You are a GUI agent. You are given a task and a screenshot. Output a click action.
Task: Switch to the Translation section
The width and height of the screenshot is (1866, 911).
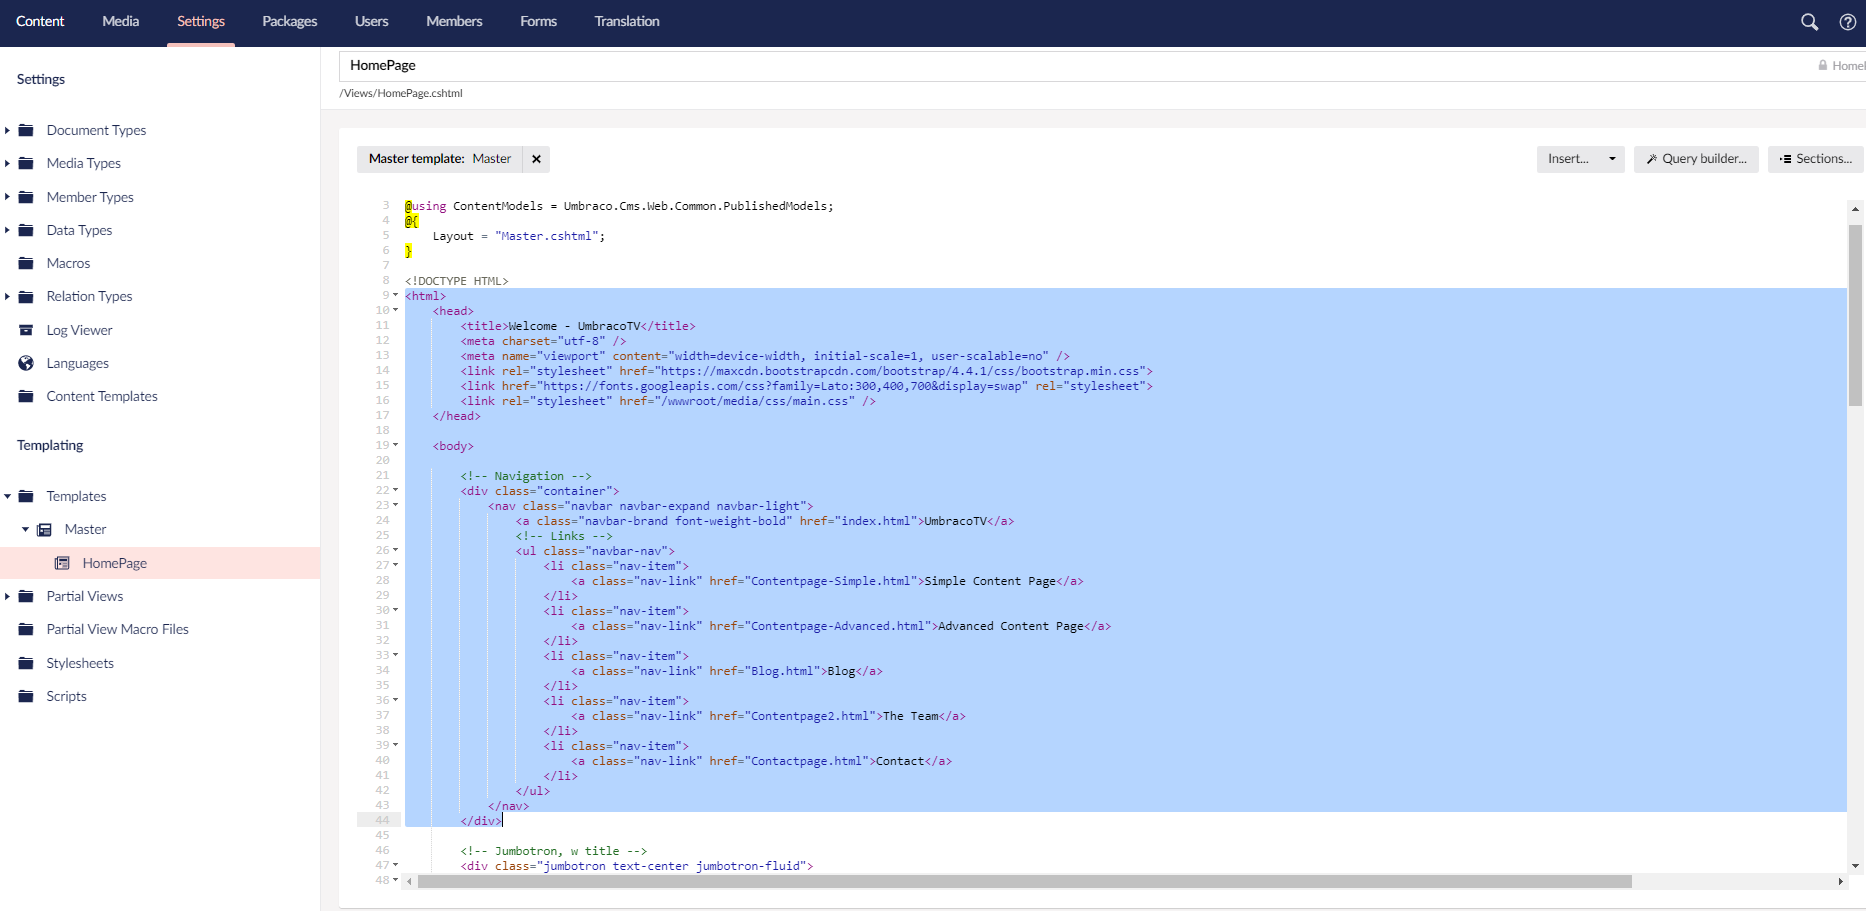tap(627, 21)
